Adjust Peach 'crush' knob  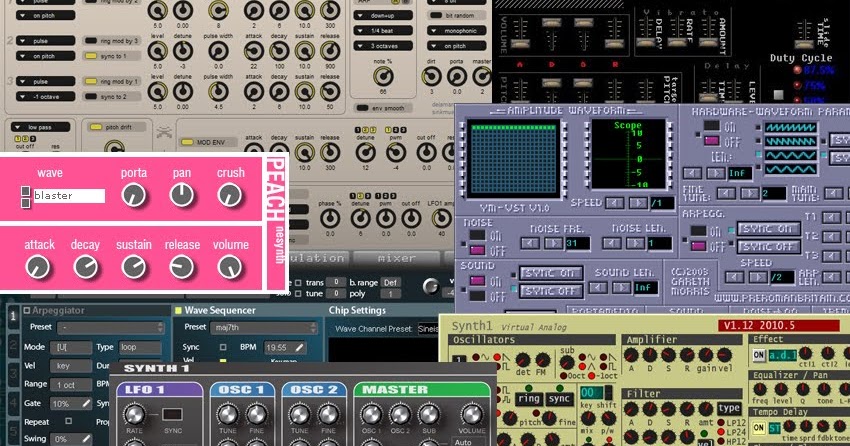230,195
